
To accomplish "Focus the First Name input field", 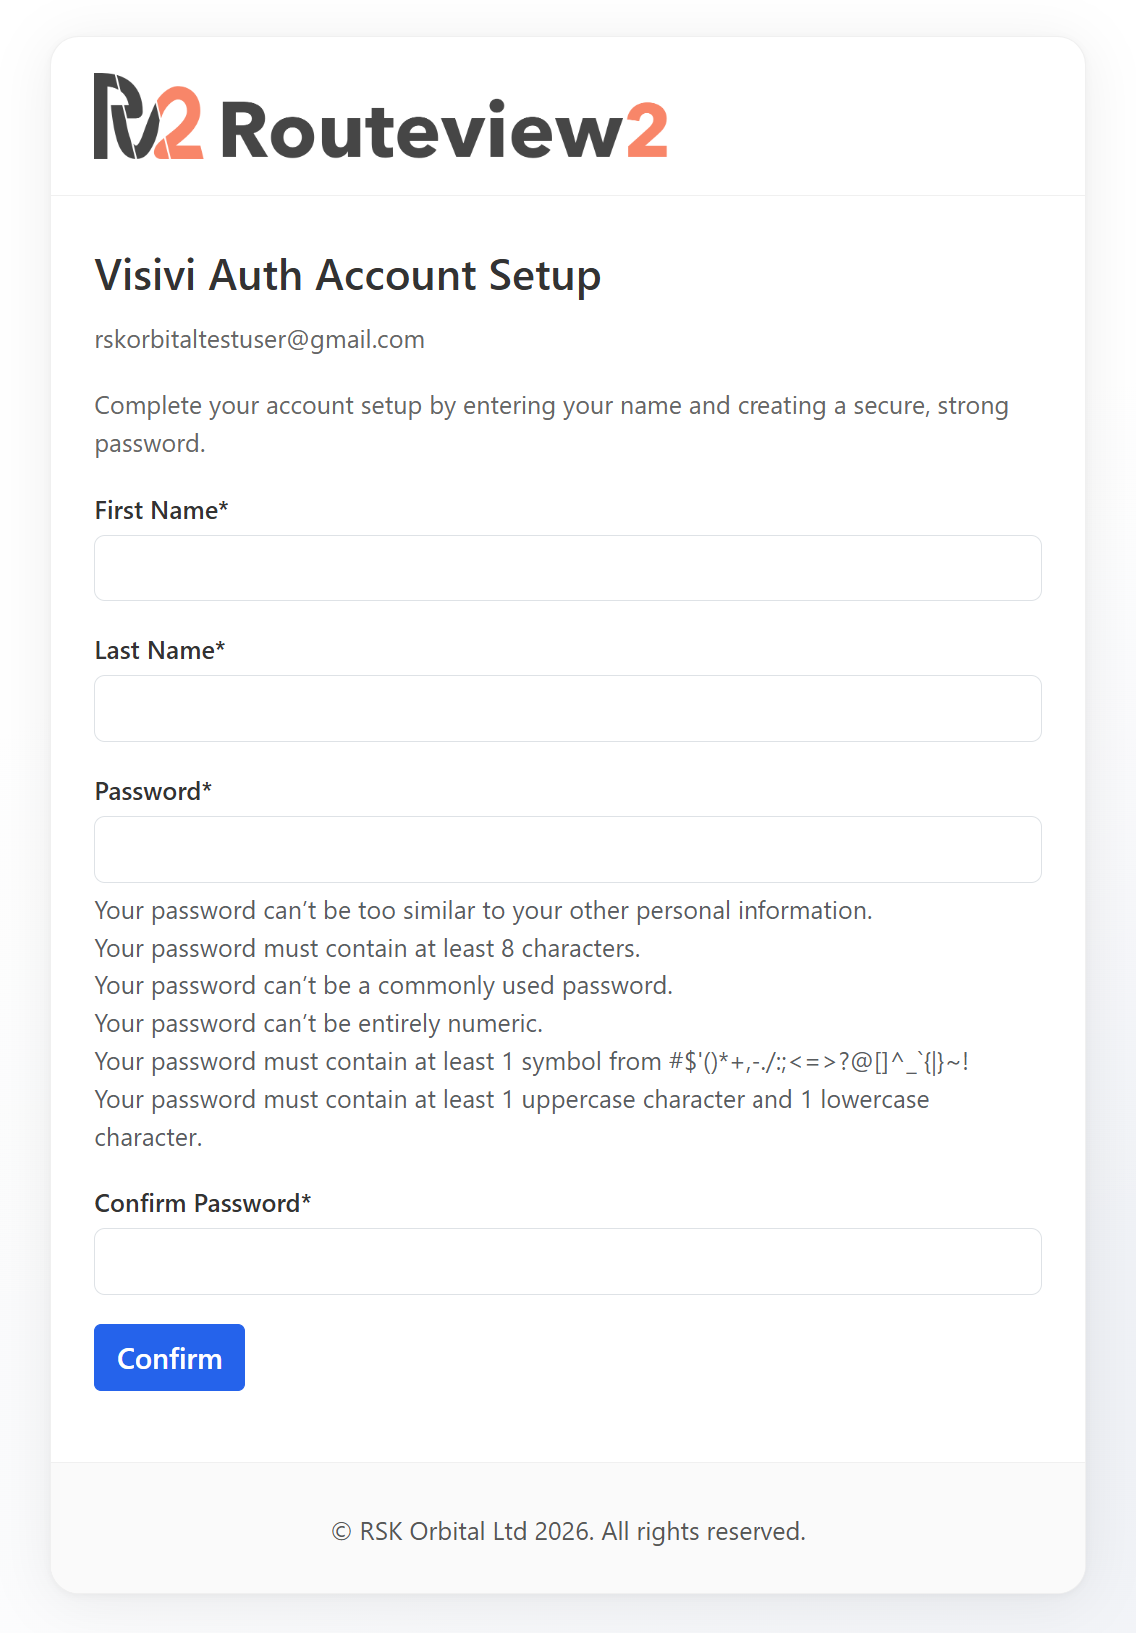I will (568, 568).
